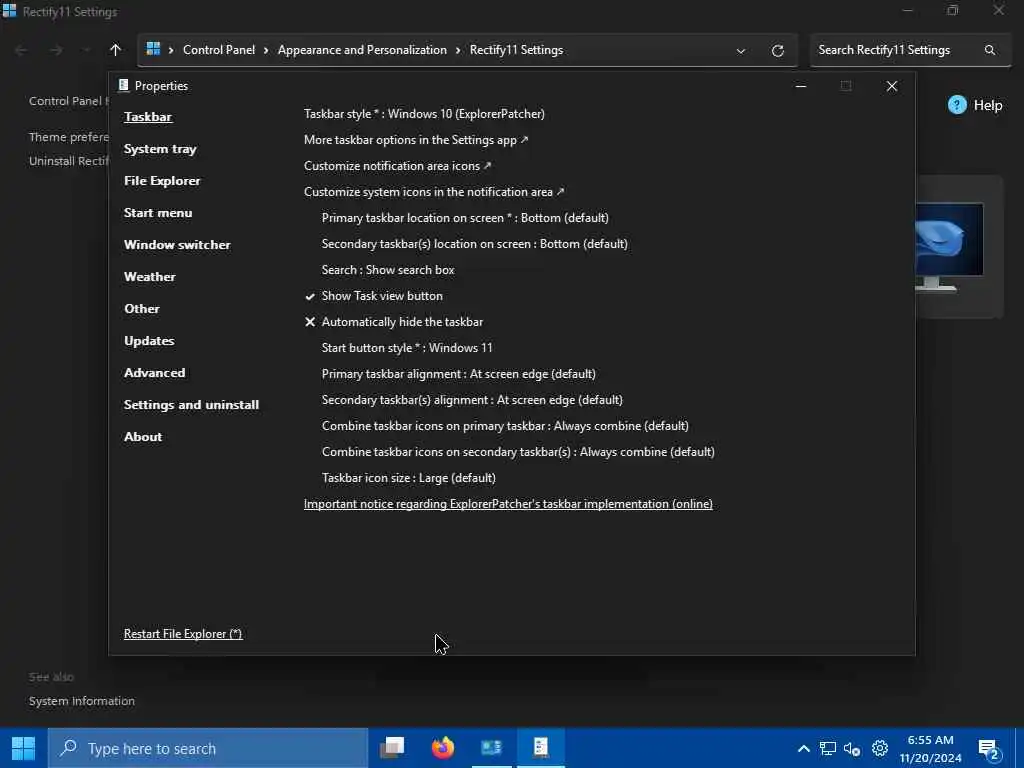Open the clock showing 6:55 AM
Screen dimensions: 1024x768
pyautogui.click(x=931, y=749)
